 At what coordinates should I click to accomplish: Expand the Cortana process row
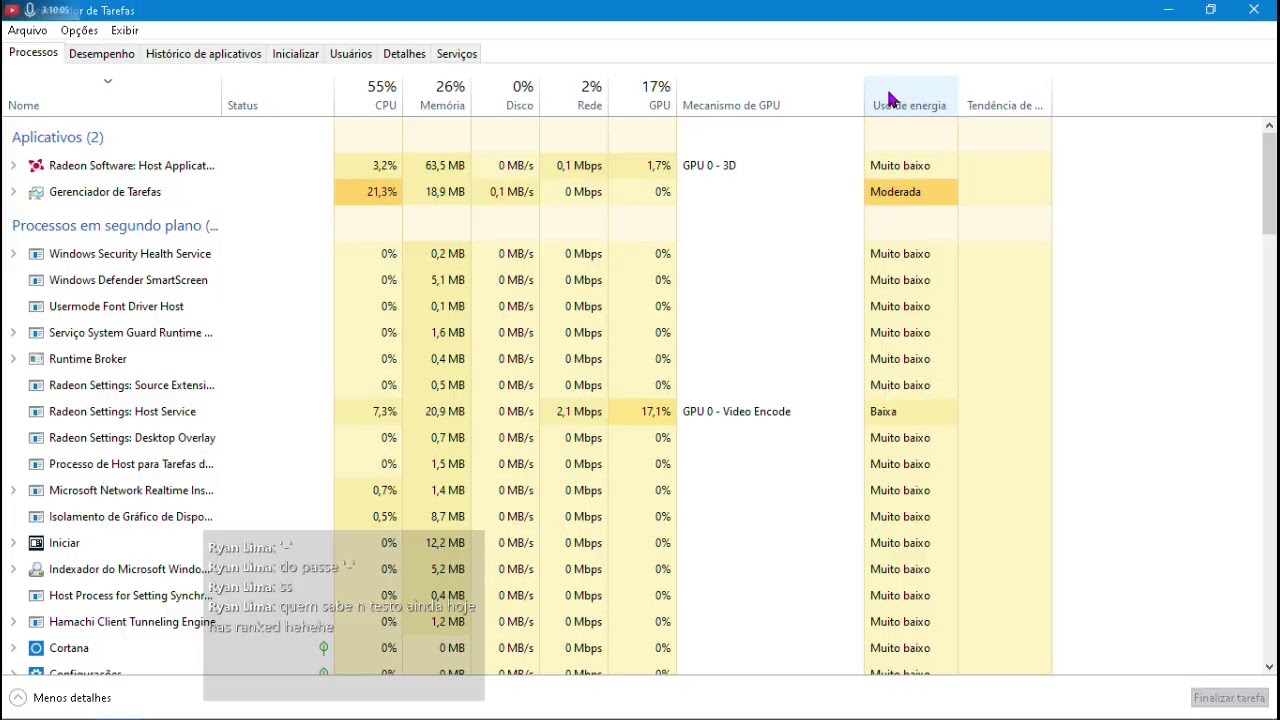13,648
